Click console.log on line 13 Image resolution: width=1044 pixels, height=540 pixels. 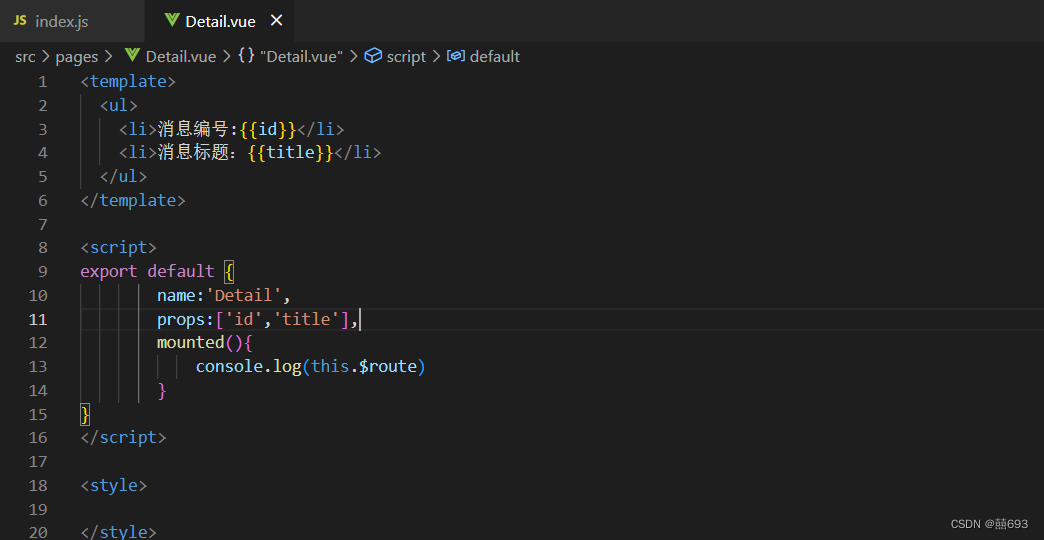248,367
